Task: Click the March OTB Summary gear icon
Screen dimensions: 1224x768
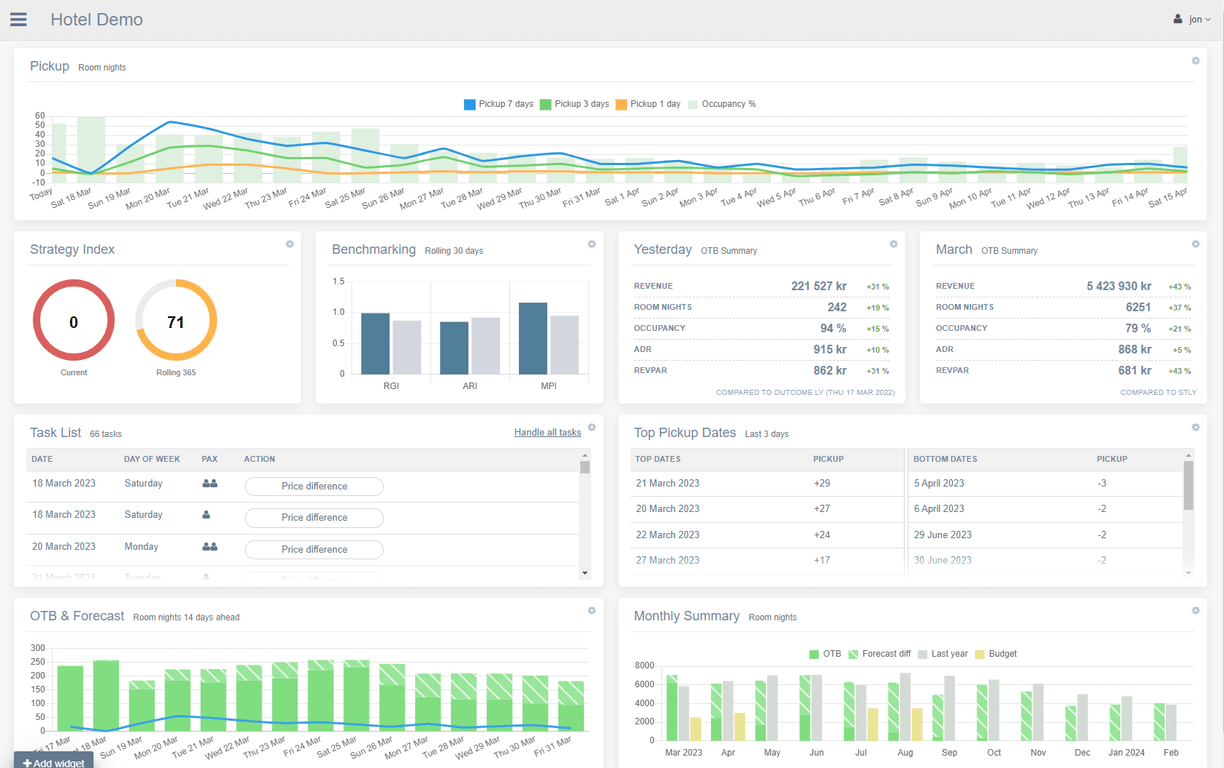Action: pyautogui.click(x=1195, y=244)
